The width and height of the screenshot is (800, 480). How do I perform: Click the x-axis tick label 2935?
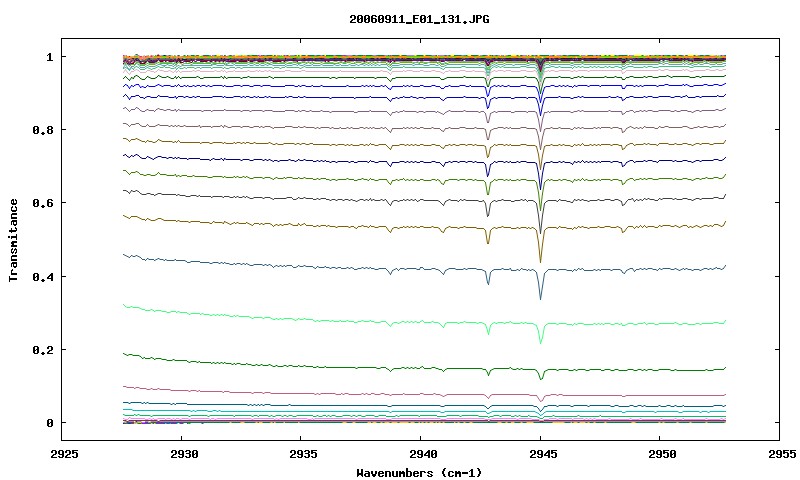304,454
